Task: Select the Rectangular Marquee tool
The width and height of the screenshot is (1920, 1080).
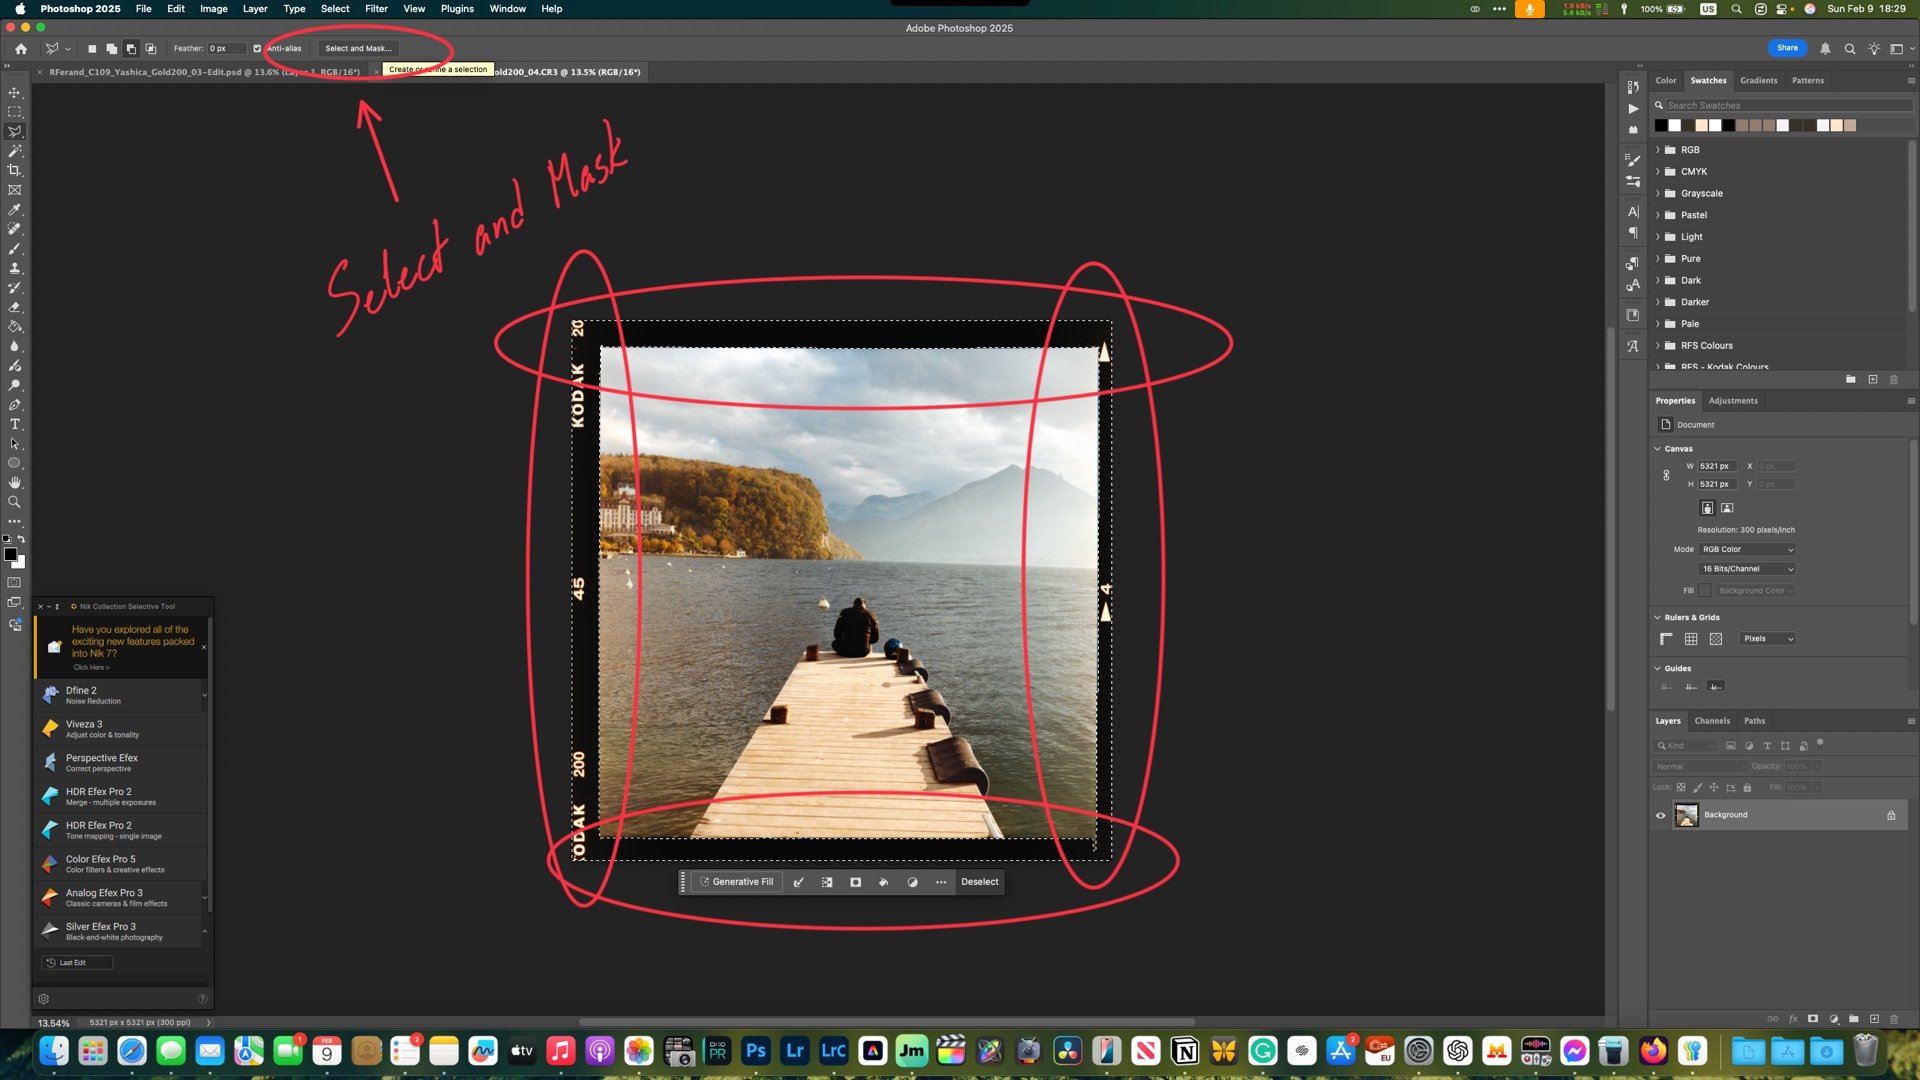Action: point(14,112)
